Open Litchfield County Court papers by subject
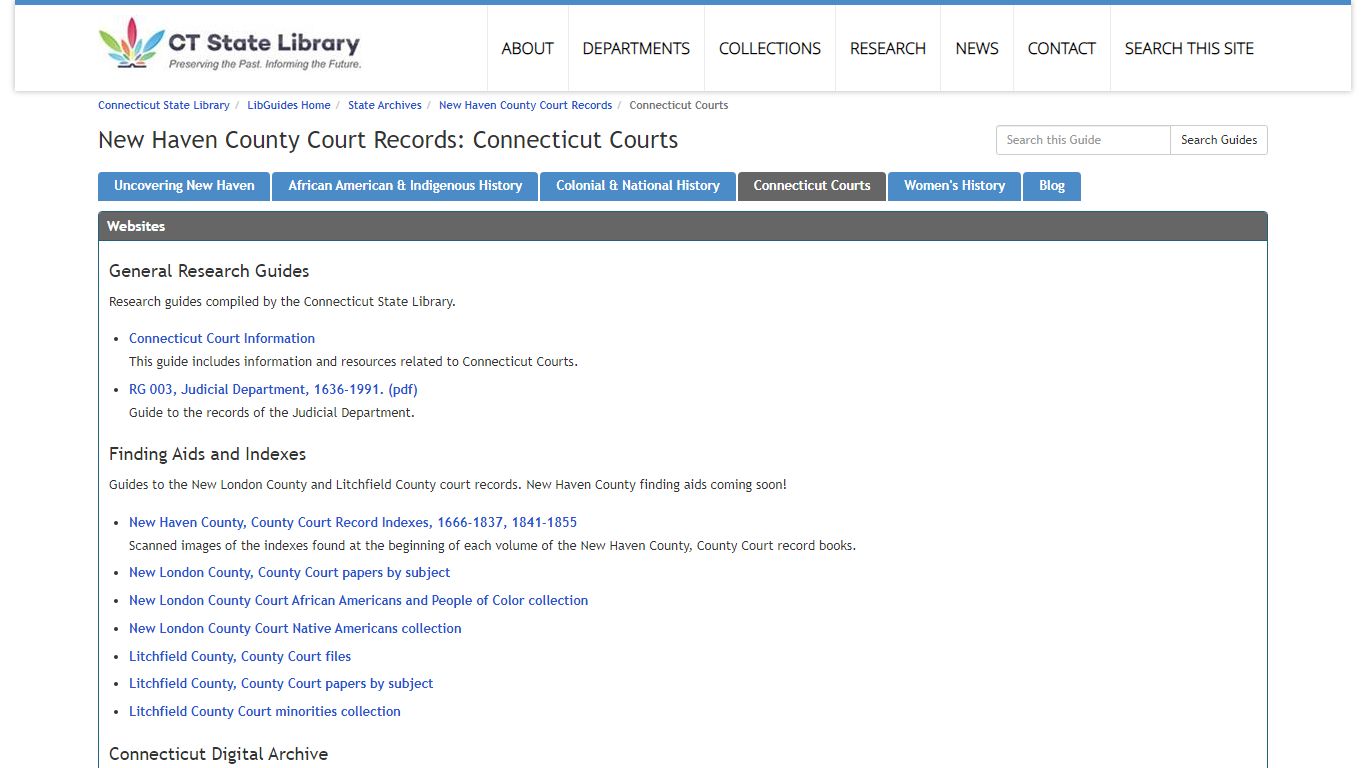 pyautogui.click(x=281, y=683)
